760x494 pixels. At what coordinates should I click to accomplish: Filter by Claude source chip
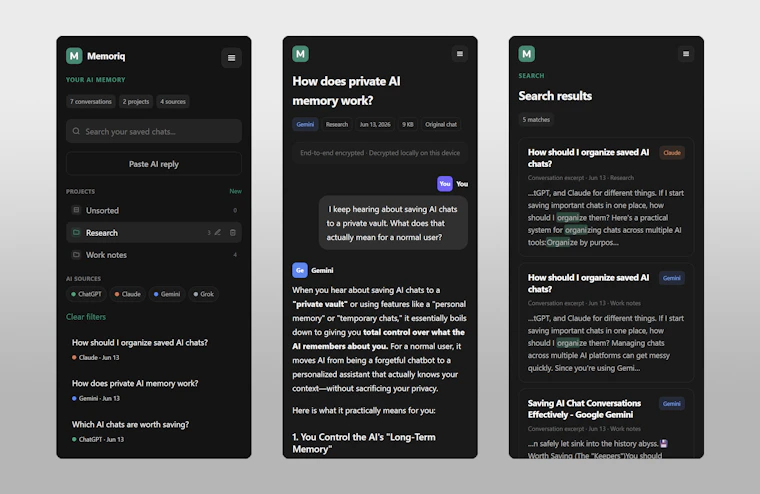click(x=127, y=294)
